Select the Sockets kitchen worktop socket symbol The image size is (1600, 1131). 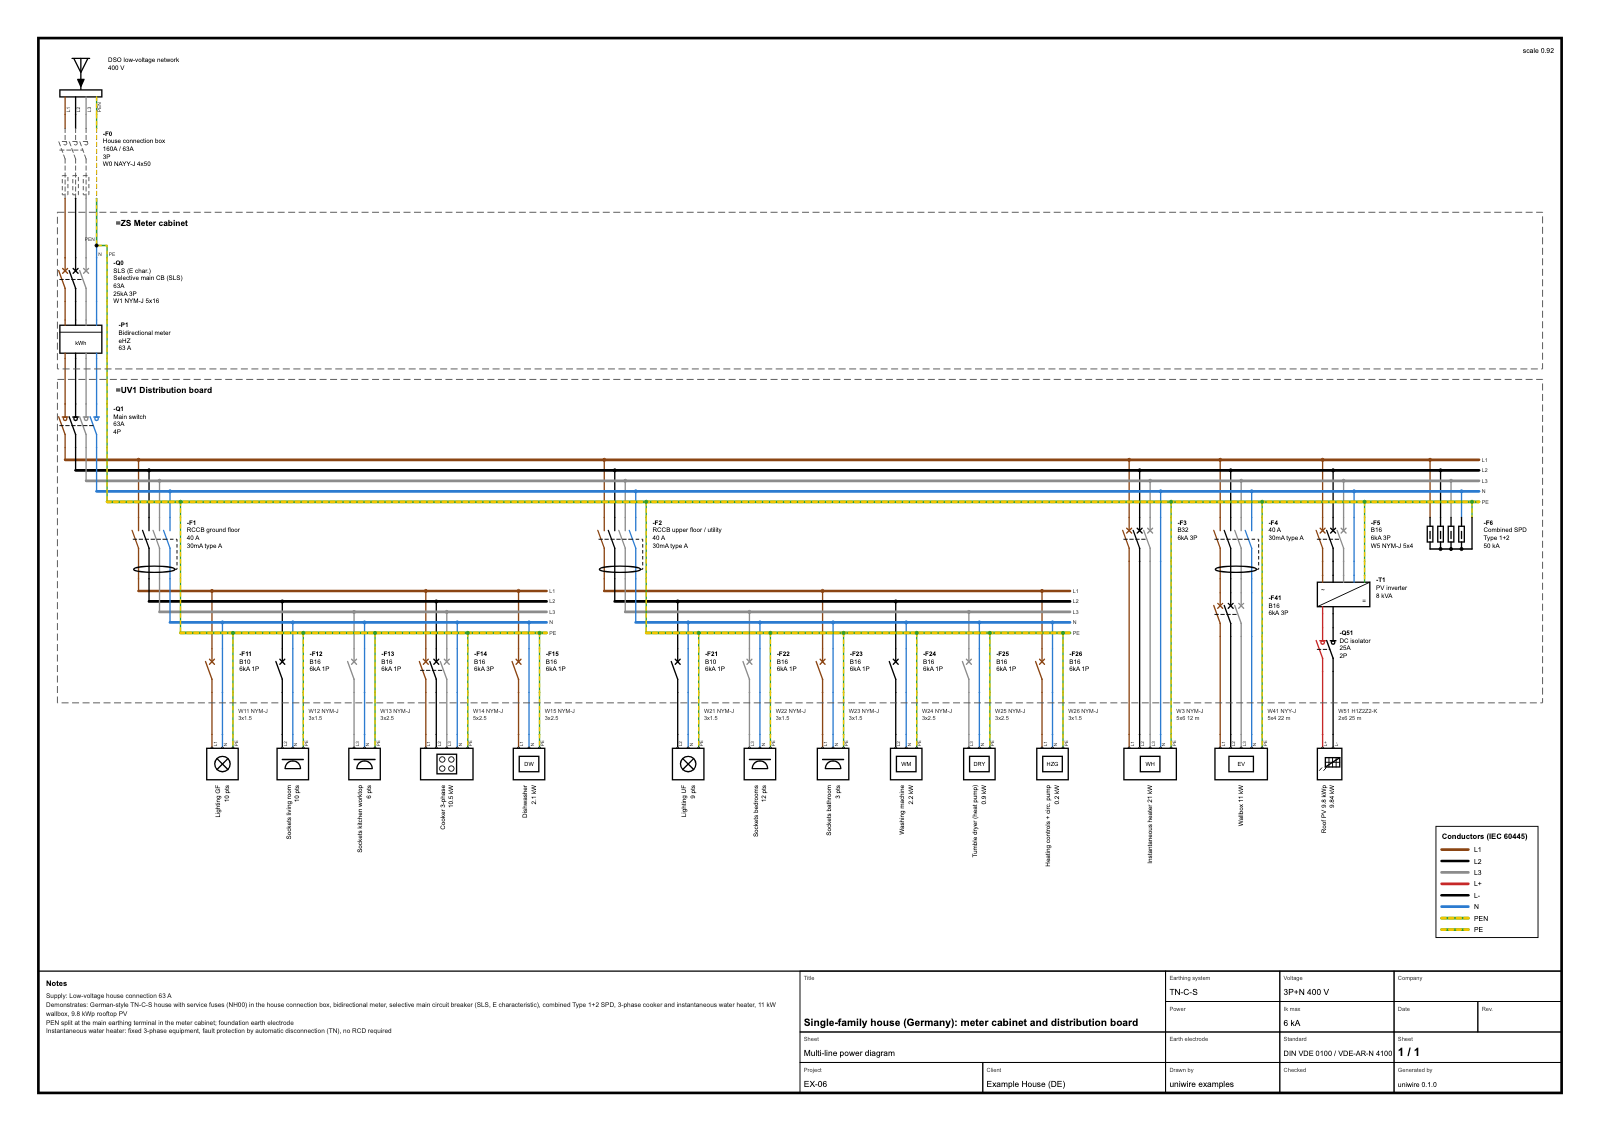[364, 764]
